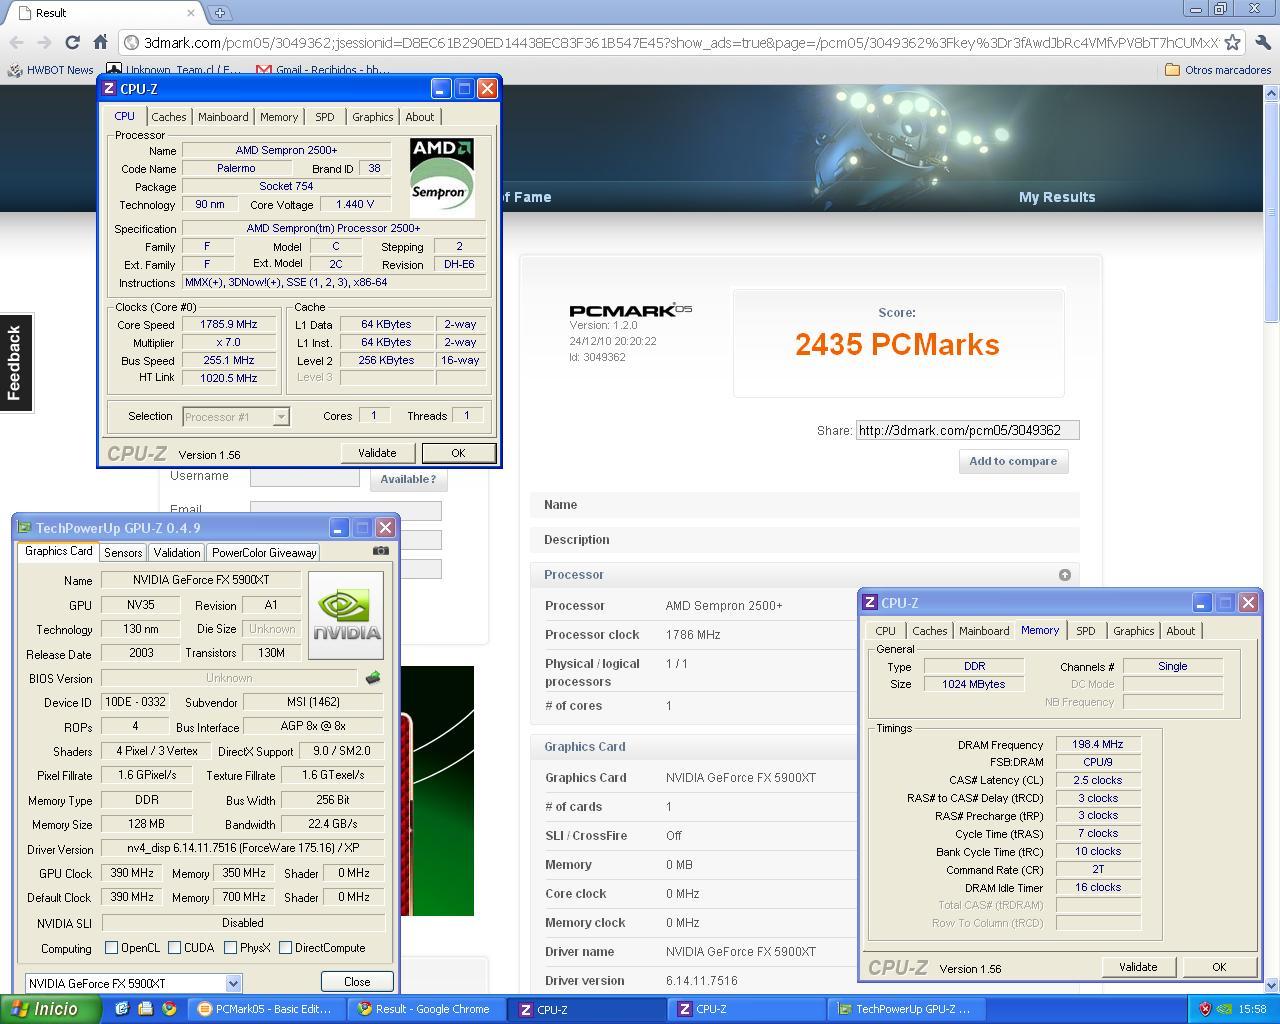Click the red shield tray icon
1280x1024 pixels.
[x=1205, y=1009]
